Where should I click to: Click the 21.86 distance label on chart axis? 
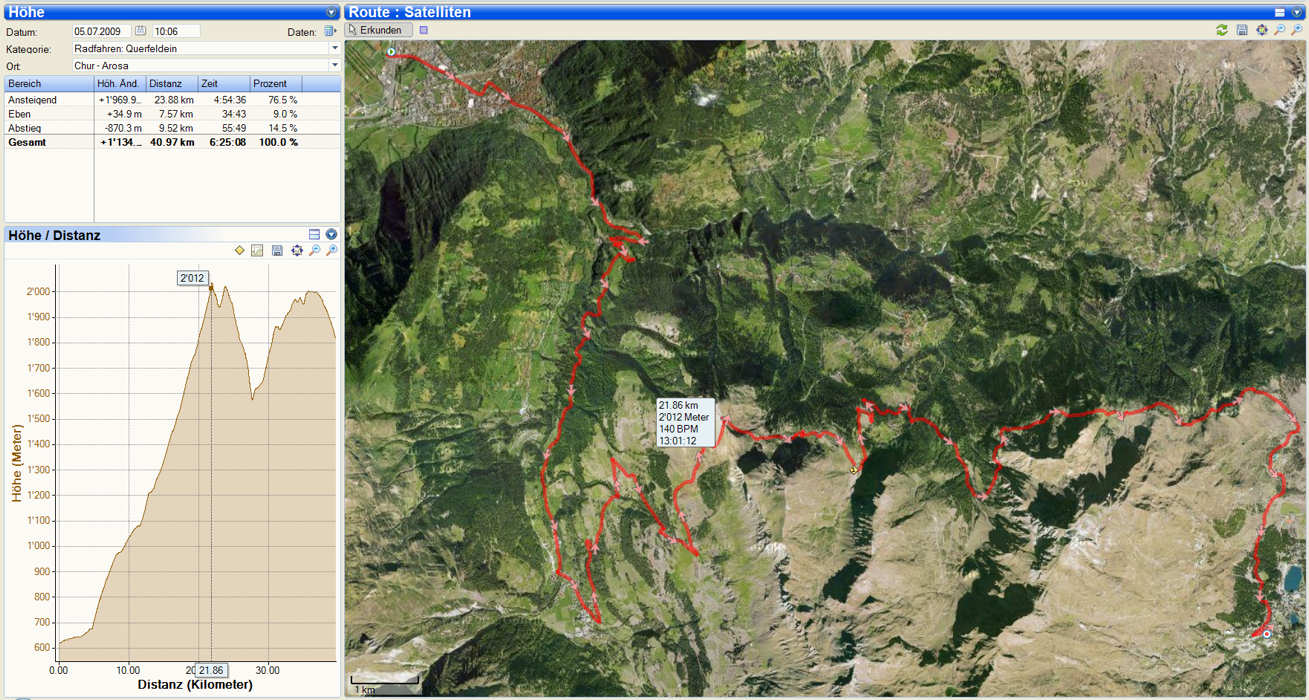point(211,670)
